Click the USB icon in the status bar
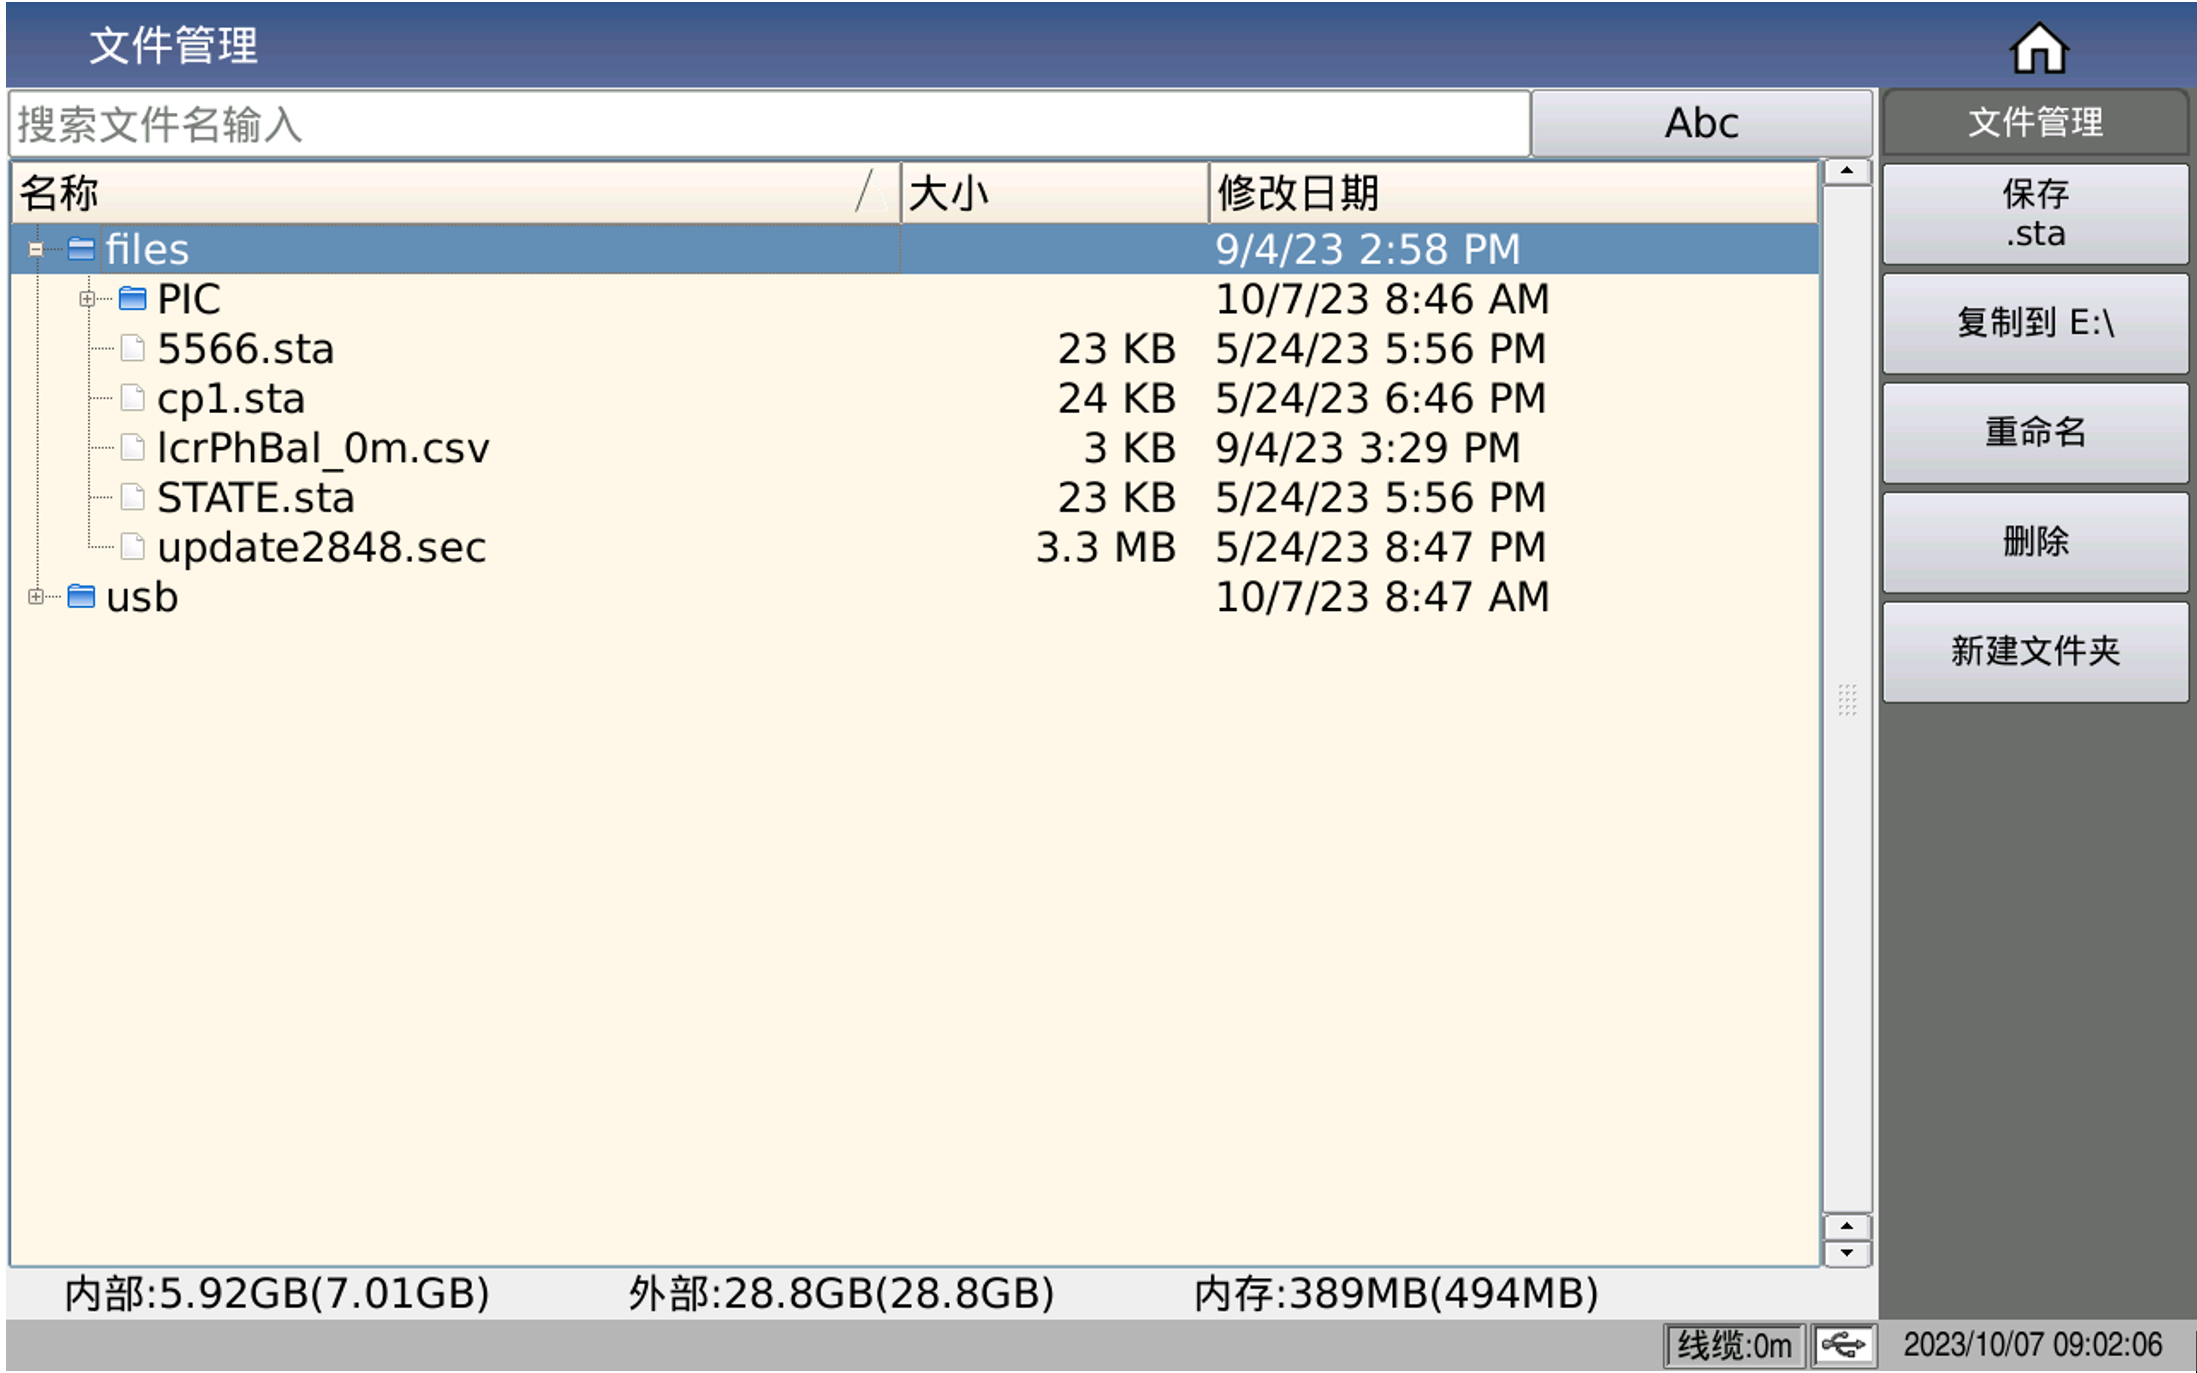Image resolution: width=2197 pixels, height=1373 pixels. coord(1842,1345)
